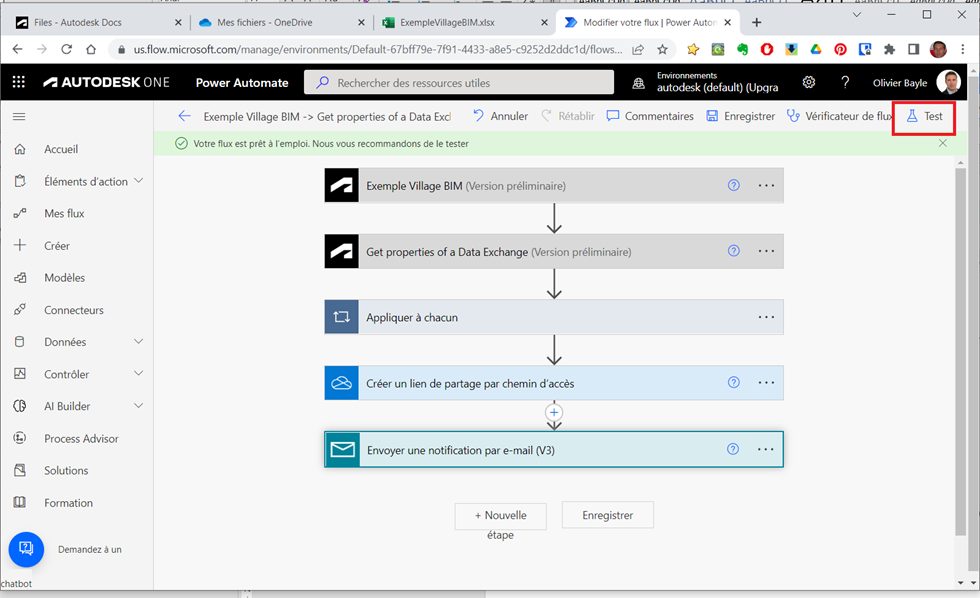Viewport: 980px width, 598px height.
Task: Expand the Exemple Village BIM trigger card
Action: (x=554, y=185)
